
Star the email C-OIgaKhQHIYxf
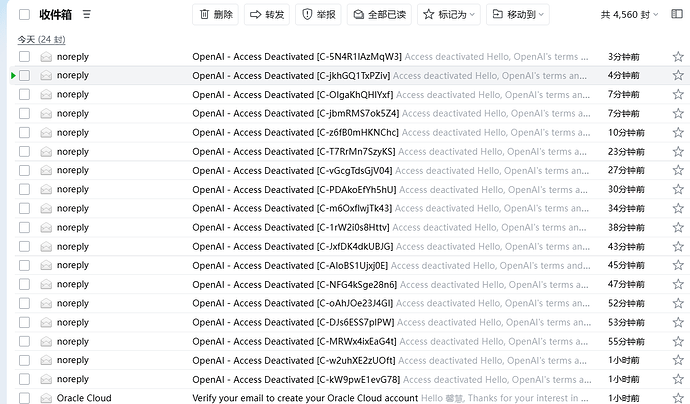click(678, 95)
